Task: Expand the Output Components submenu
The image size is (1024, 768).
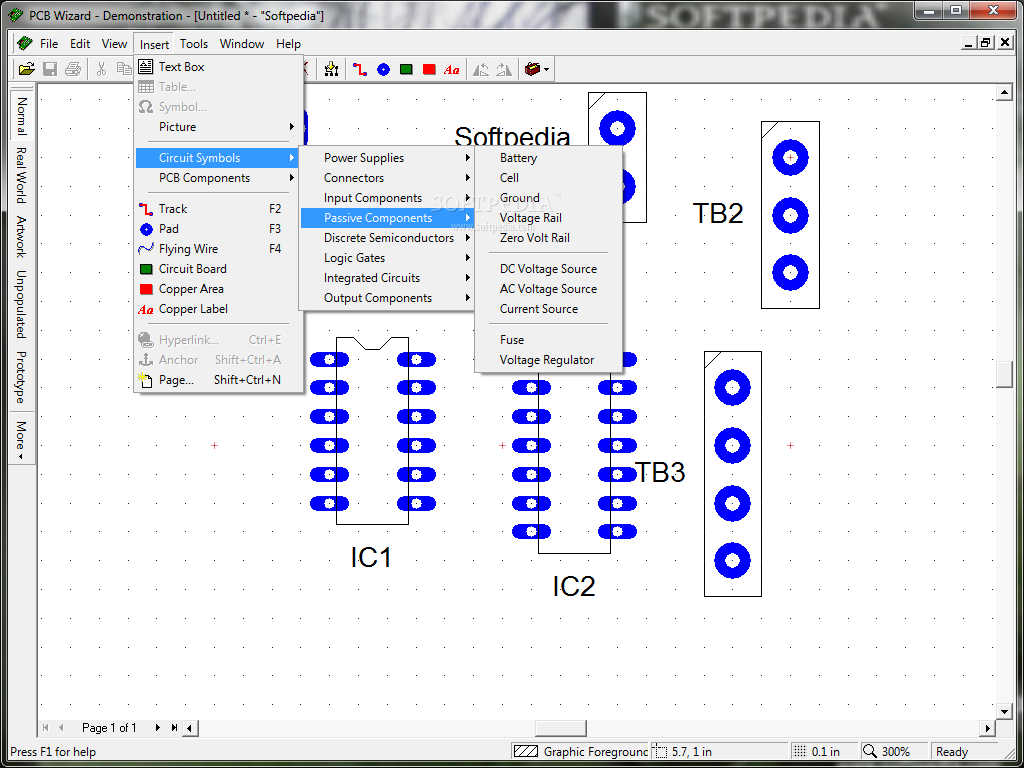Action: click(387, 298)
